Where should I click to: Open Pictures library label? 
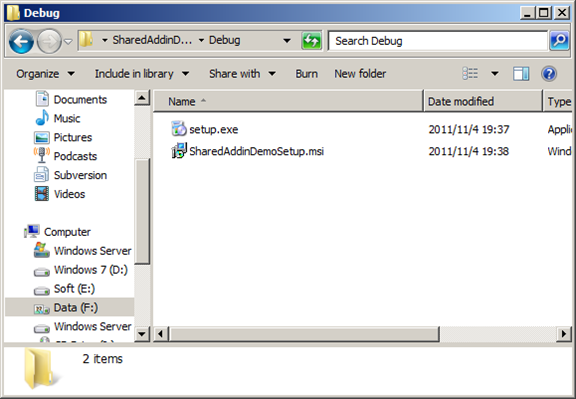[x=73, y=137]
